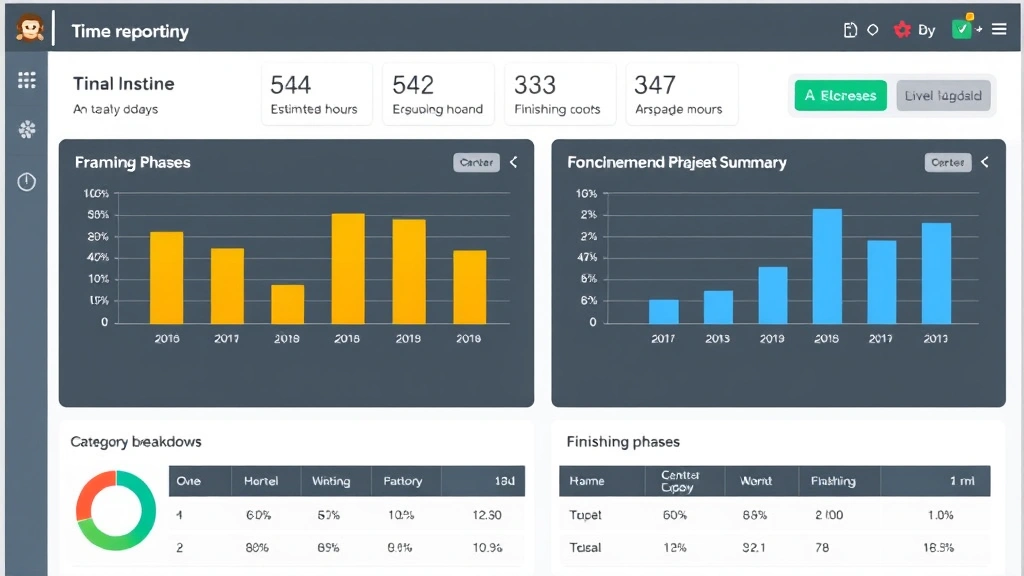Collapse the Framing Phases panel
Viewport: 1024px width, 576px height.
tap(513, 162)
